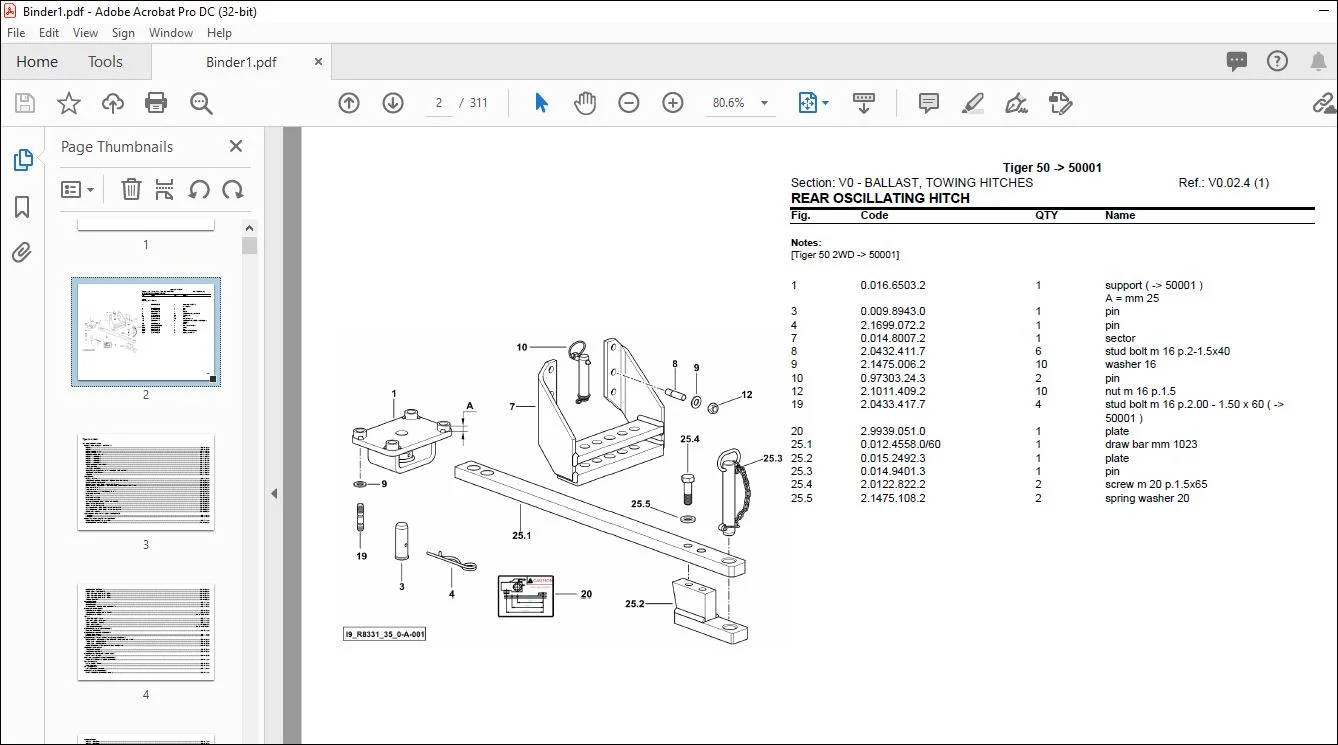Select the Binder1.pdf document tab
The height and width of the screenshot is (745, 1338).
[241, 62]
